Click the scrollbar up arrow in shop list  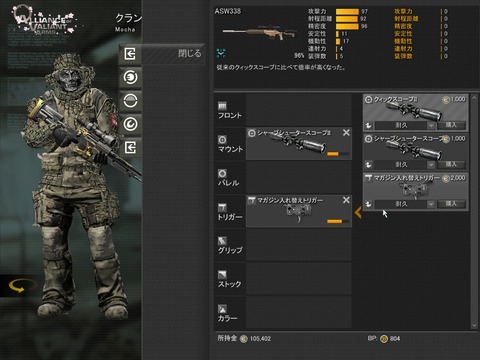click(x=474, y=97)
